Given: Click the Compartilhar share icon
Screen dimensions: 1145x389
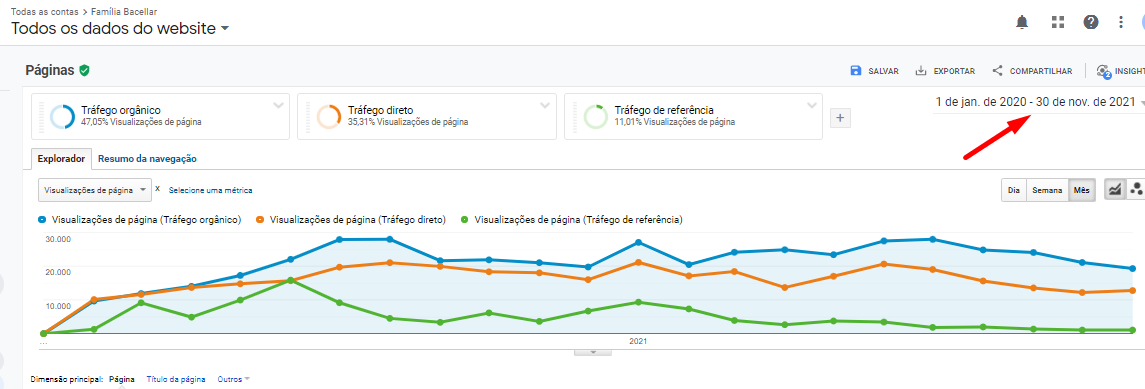Looking at the screenshot, I should pos(997,71).
